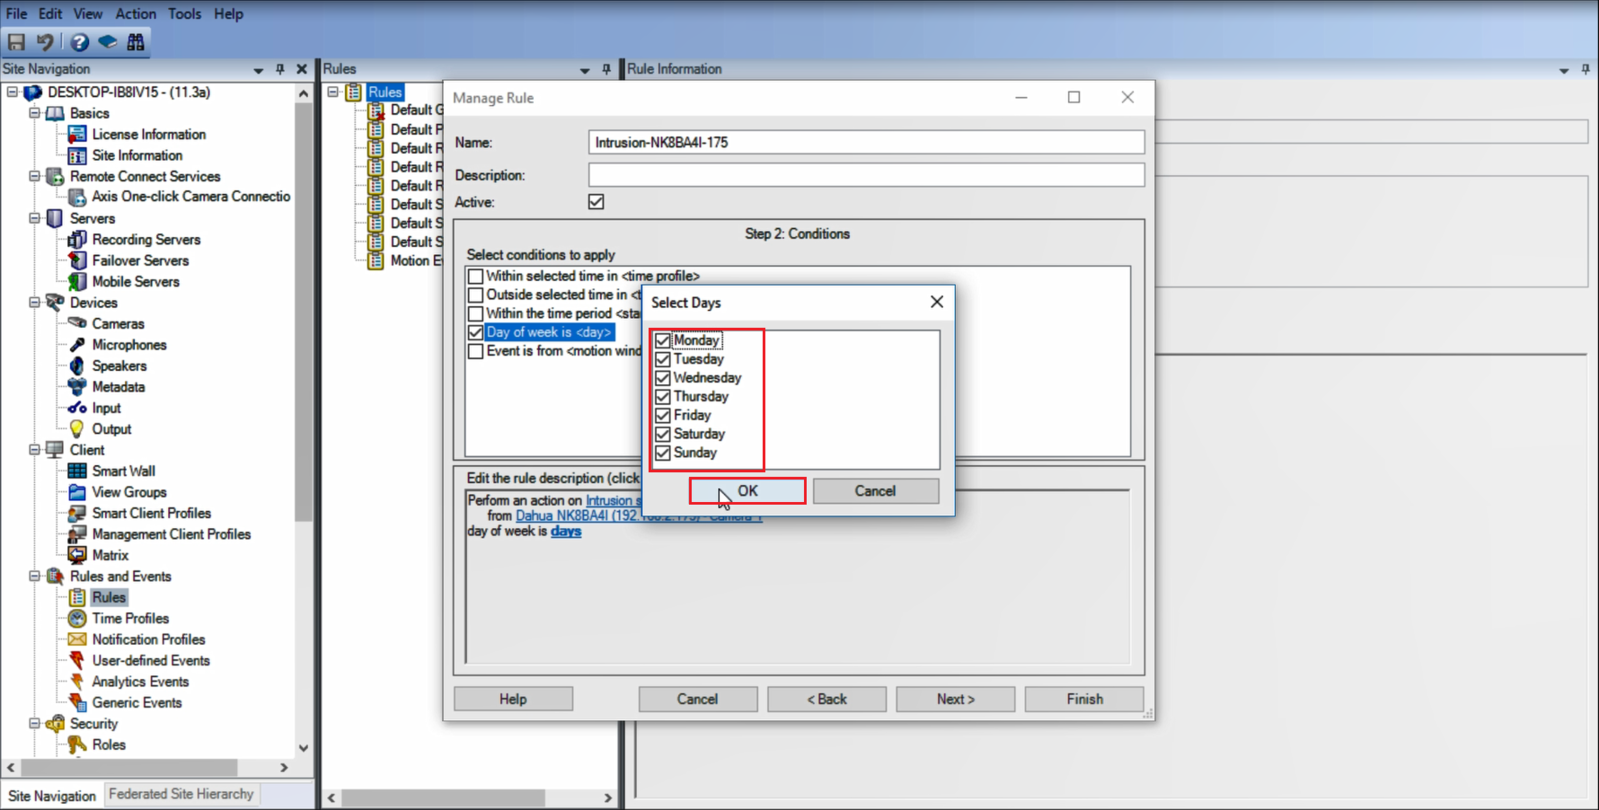Uncheck Sunday in Select Days

tap(663, 453)
